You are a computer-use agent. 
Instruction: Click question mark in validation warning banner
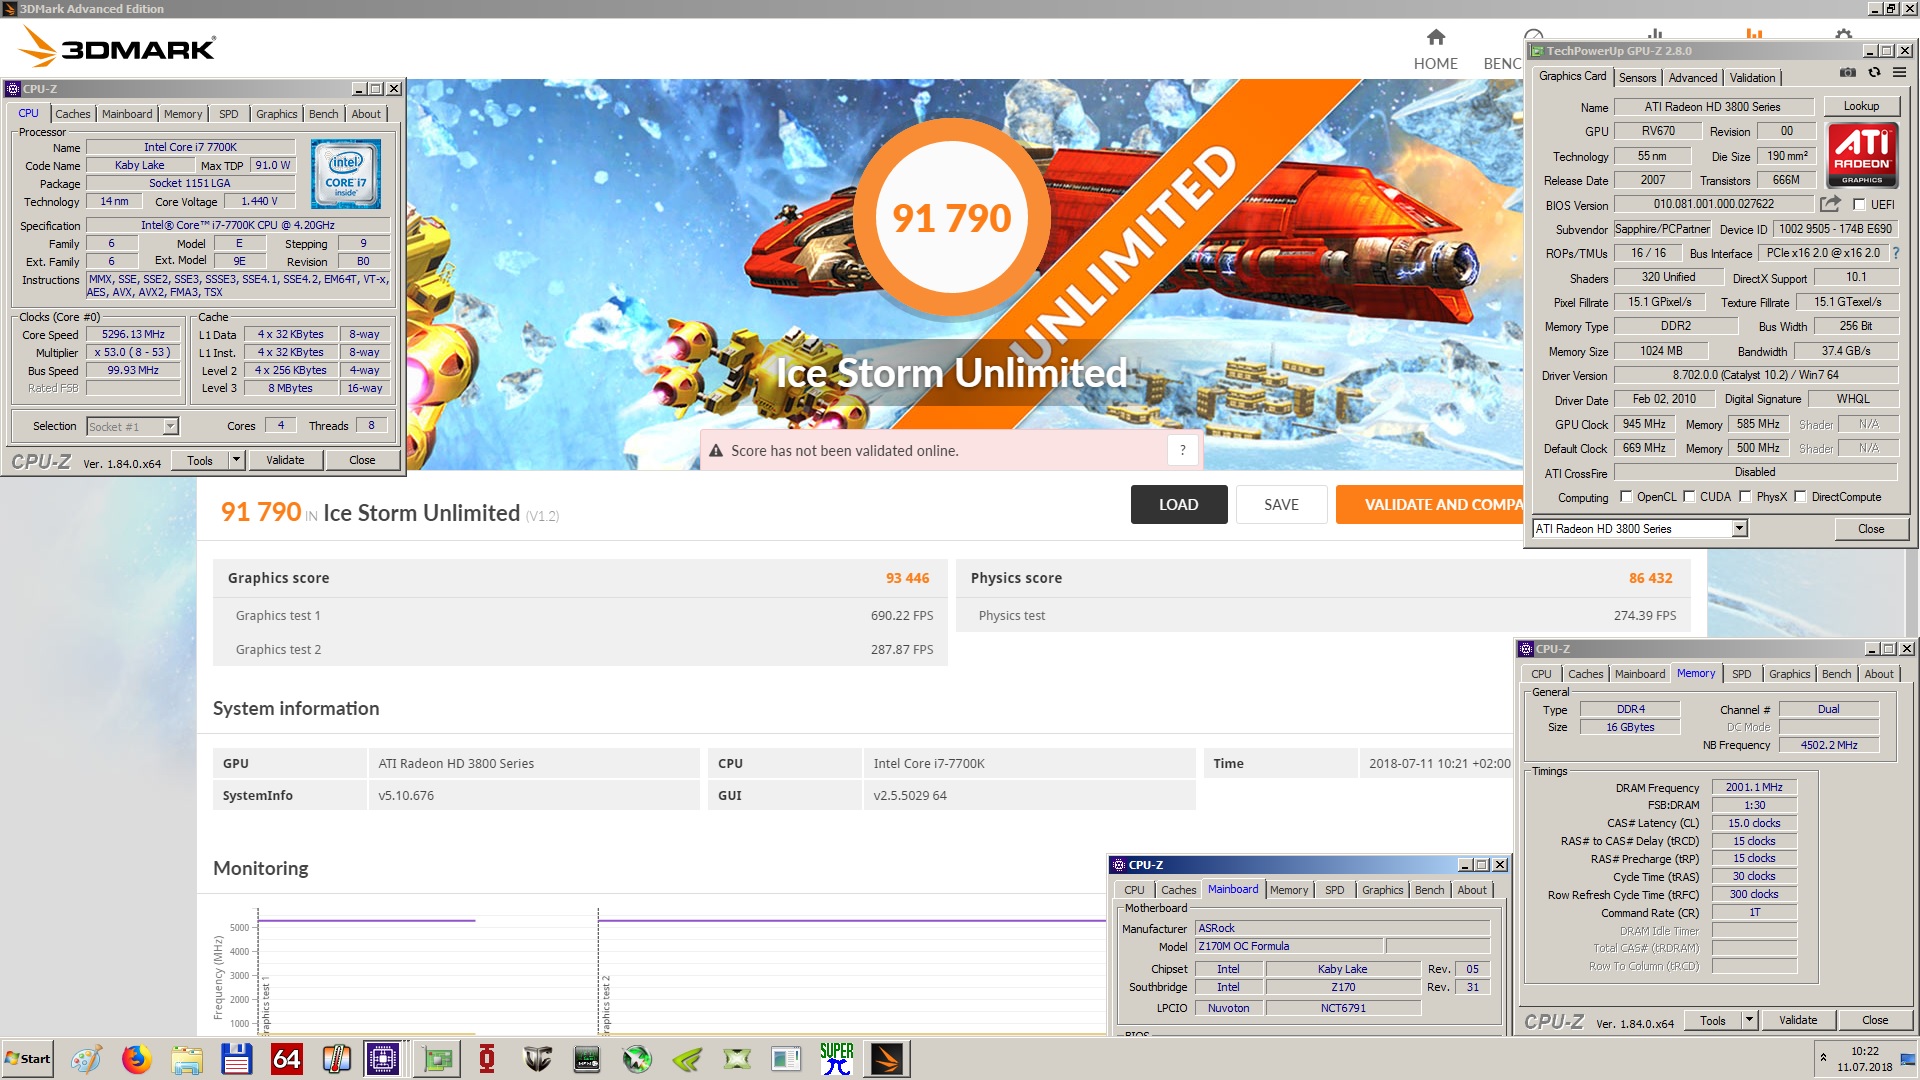pos(1182,450)
